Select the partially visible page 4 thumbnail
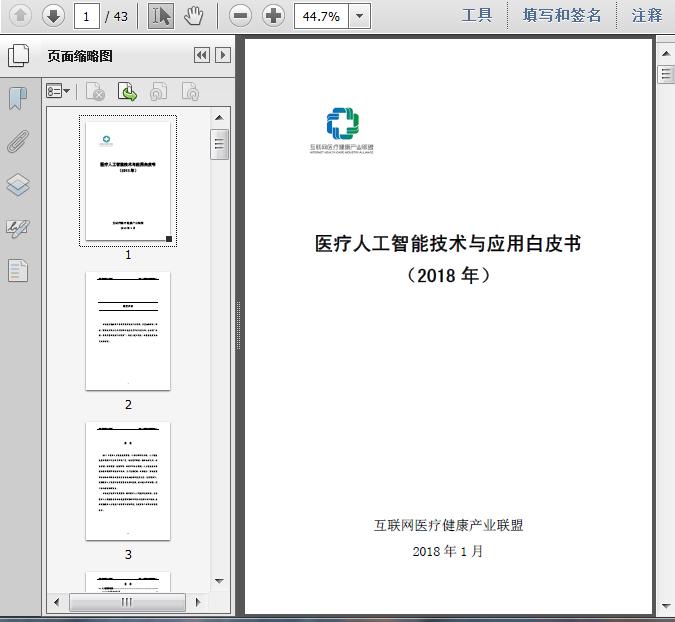 point(128,582)
